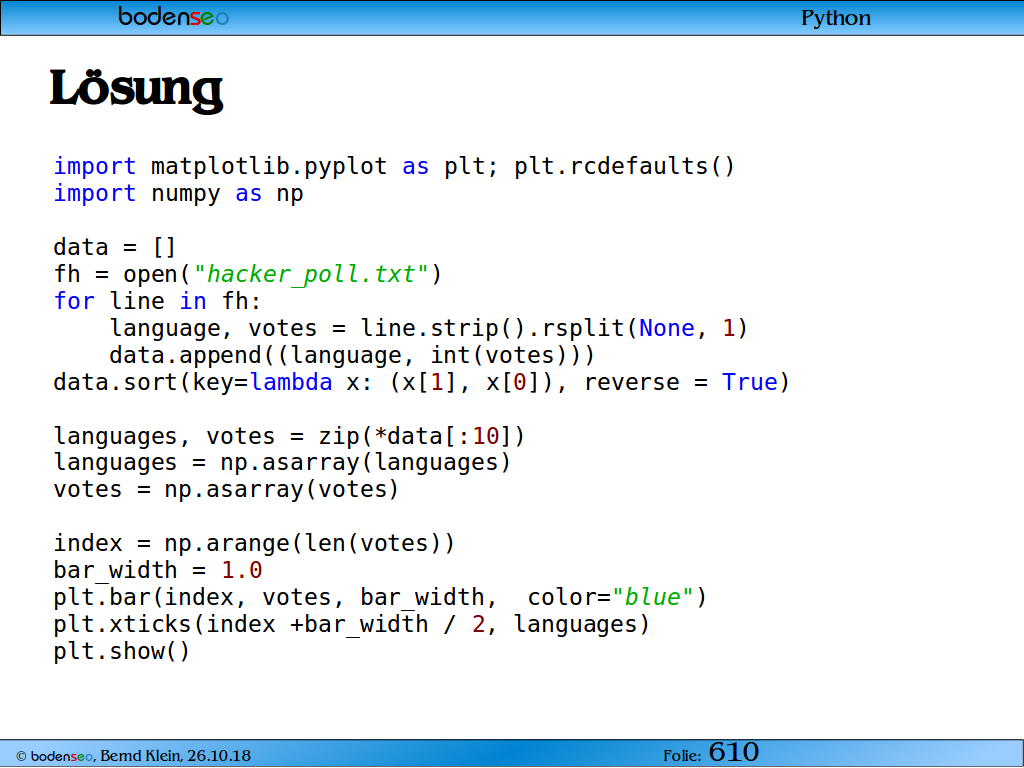Click the line 'for line in fh:'
Screen dimensions: 1024x768
157,301
